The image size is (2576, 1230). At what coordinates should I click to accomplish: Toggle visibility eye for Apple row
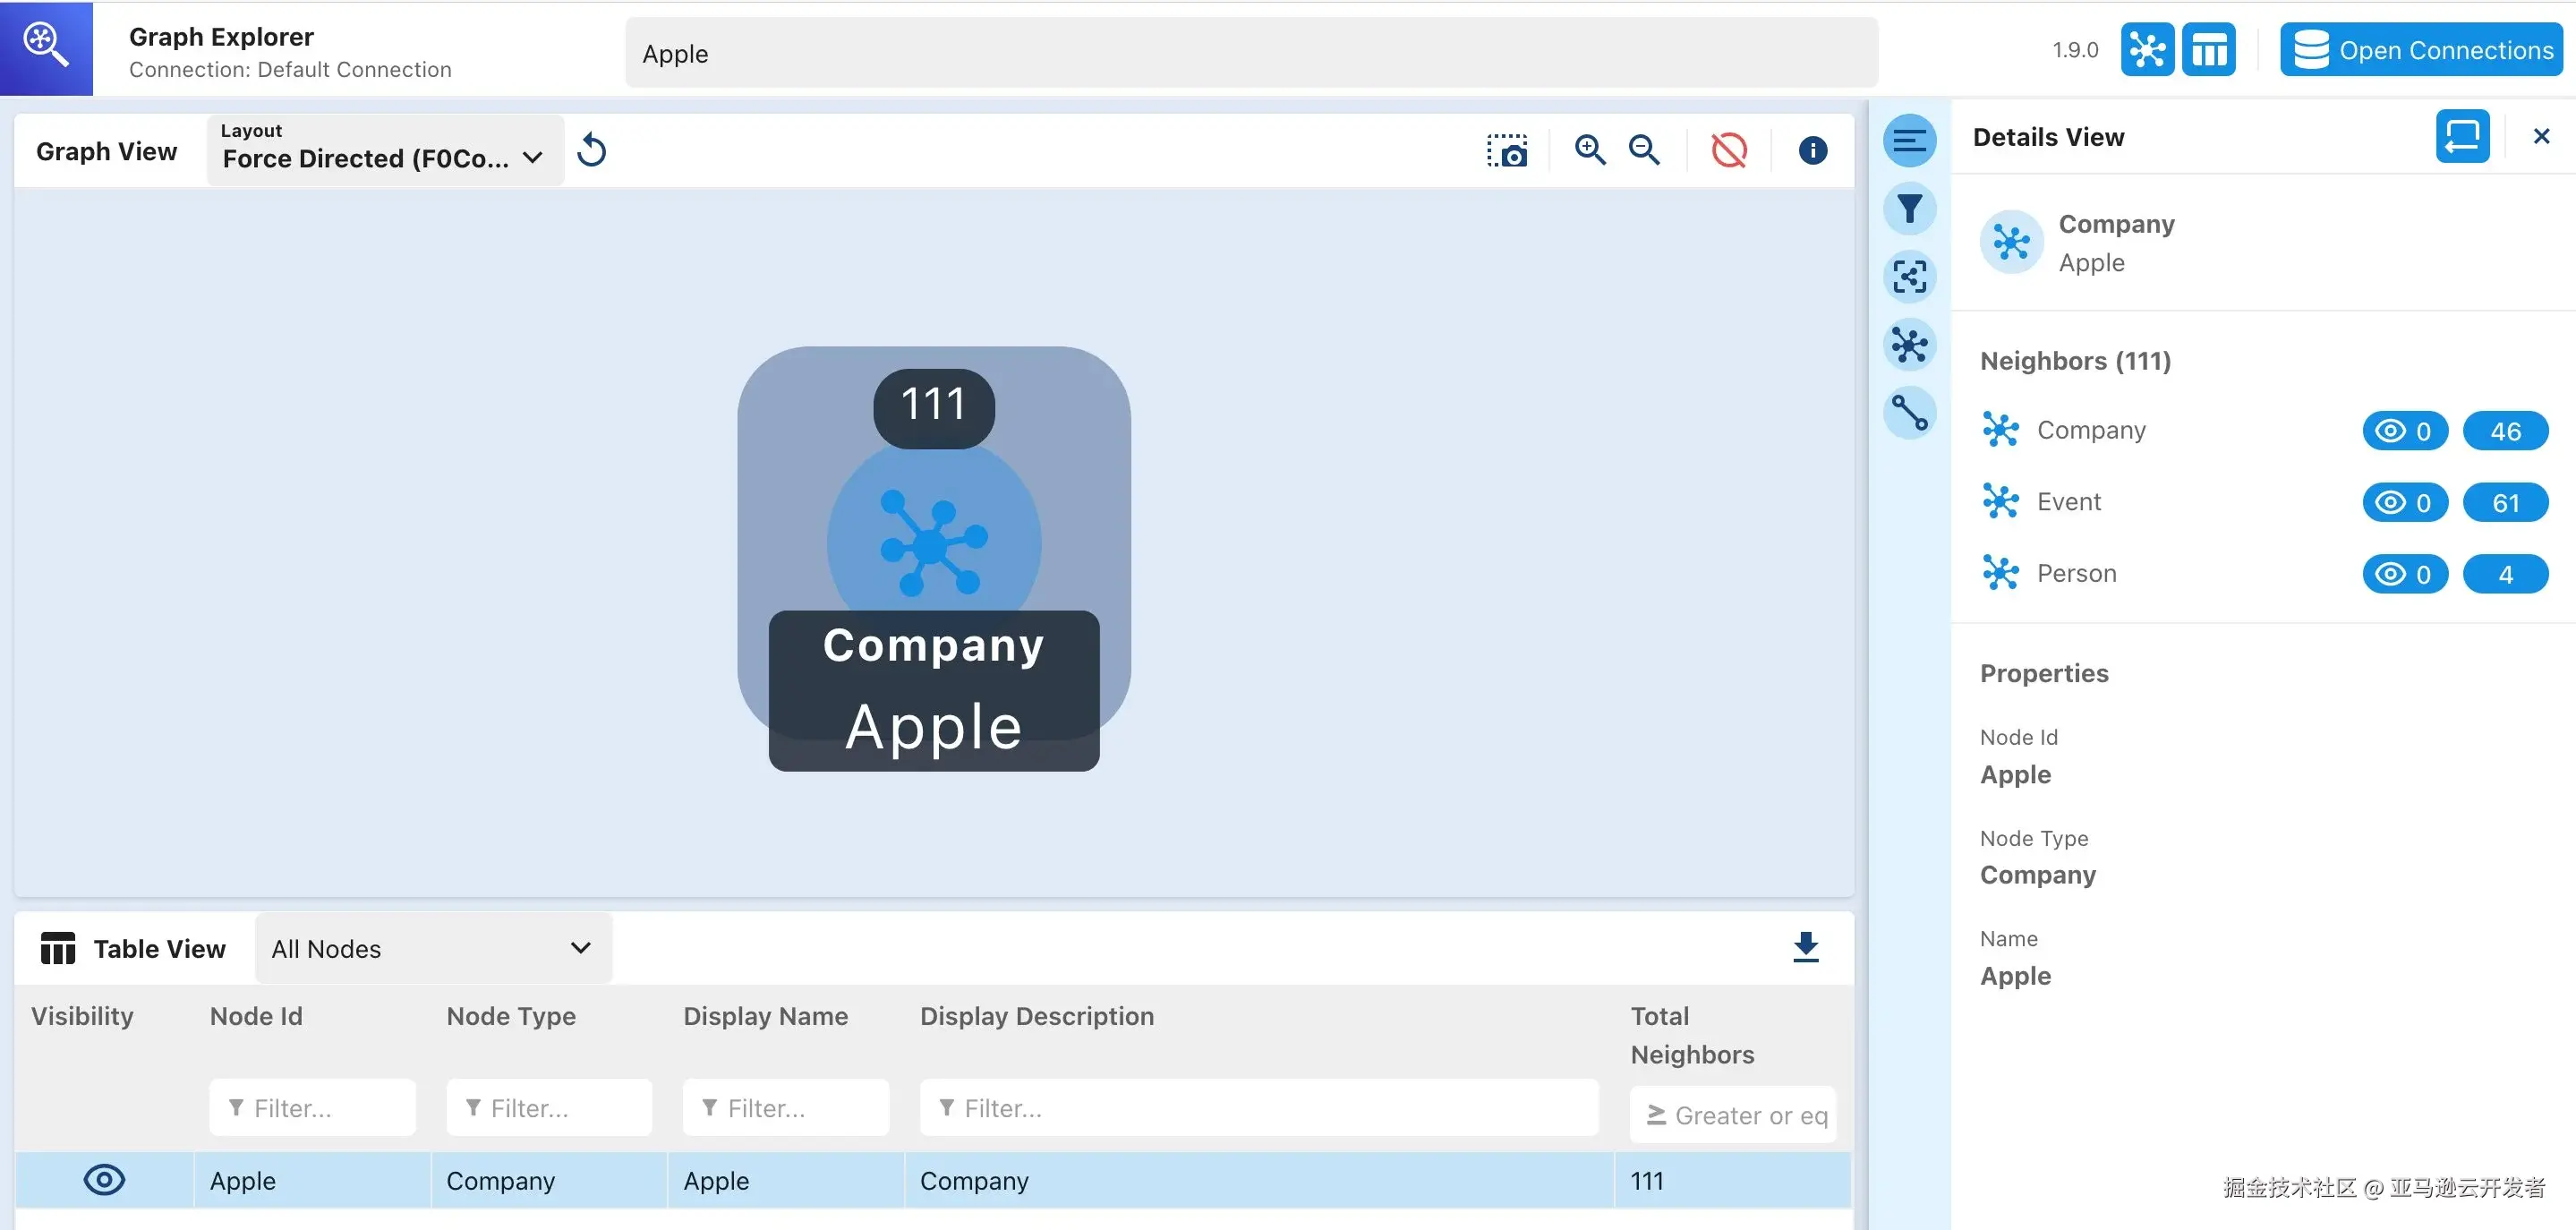tap(104, 1180)
